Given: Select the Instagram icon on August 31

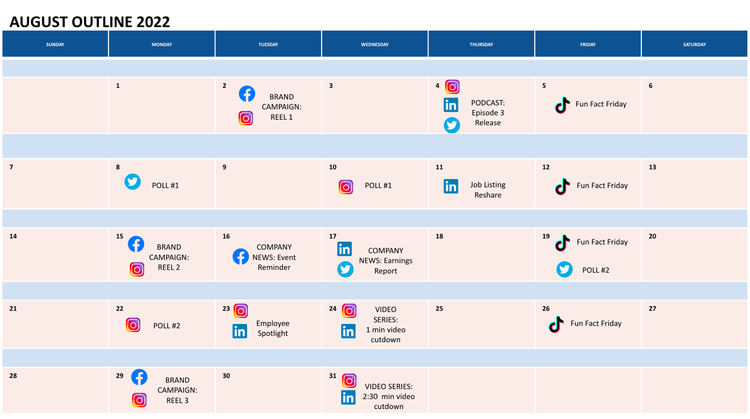Looking at the screenshot, I should 349,380.
